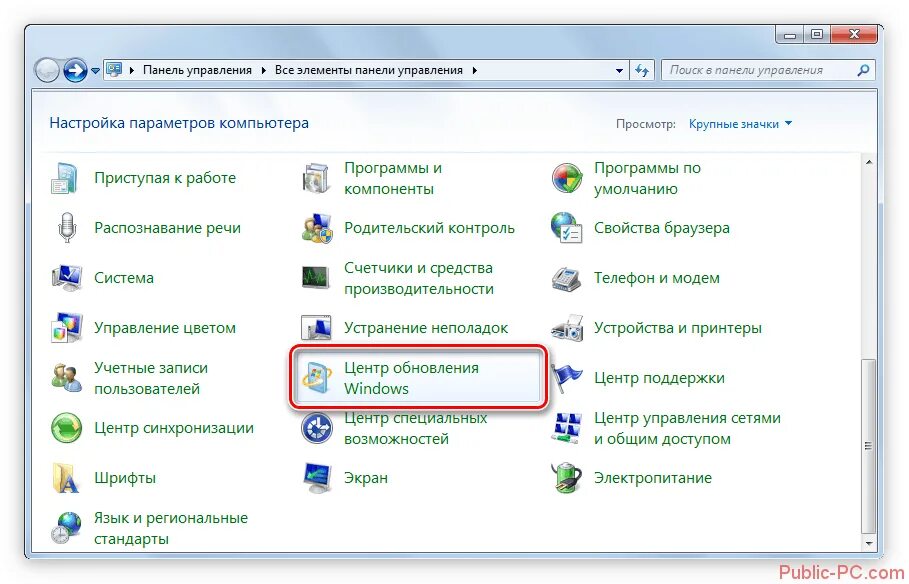This screenshot has width=909, height=584.
Task: Open the devices and printers icon
Action: coord(566,328)
